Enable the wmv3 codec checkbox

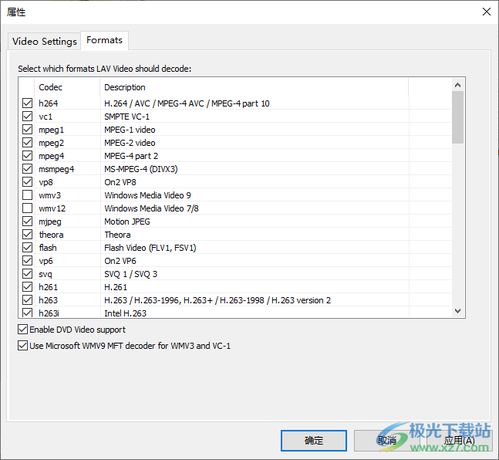tap(27, 195)
